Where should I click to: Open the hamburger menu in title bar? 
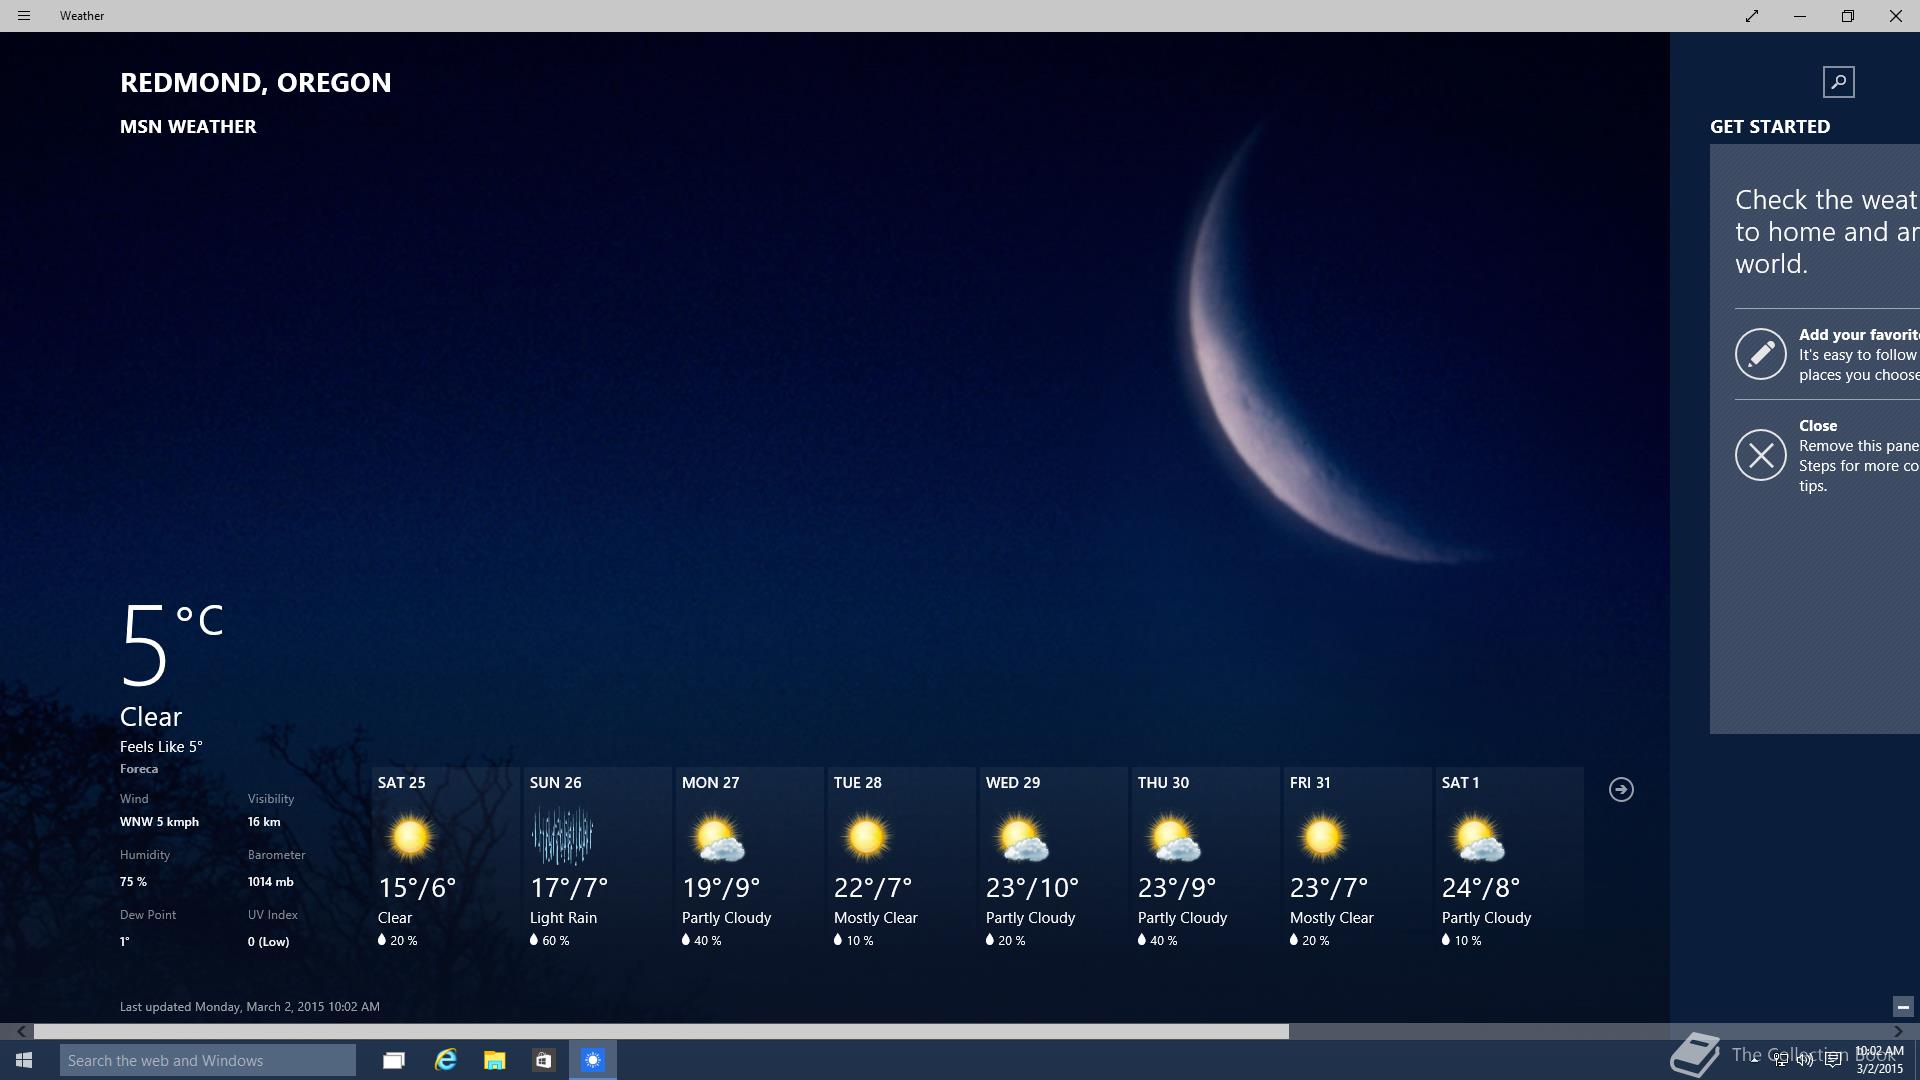(24, 16)
